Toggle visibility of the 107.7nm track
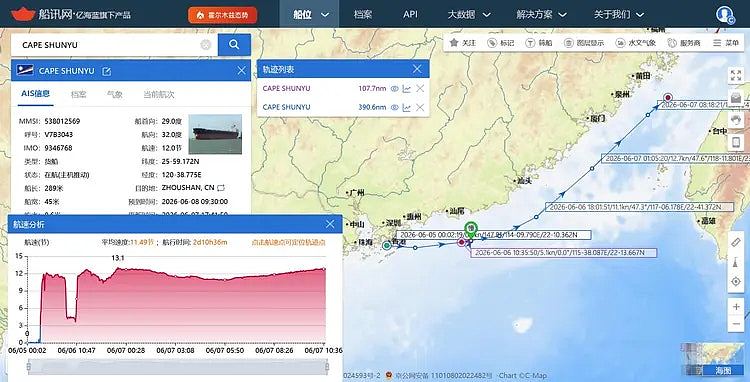Screen dimensions: 750x382 click(394, 88)
